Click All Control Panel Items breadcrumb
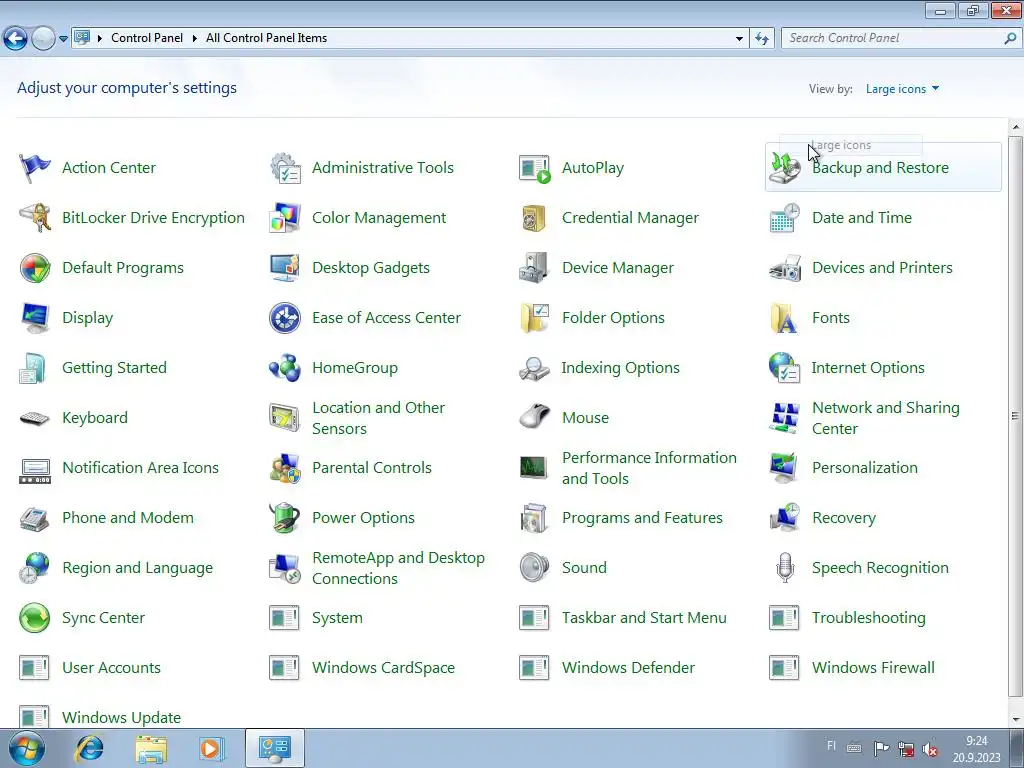The image size is (1024, 768). tap(266, 38)
